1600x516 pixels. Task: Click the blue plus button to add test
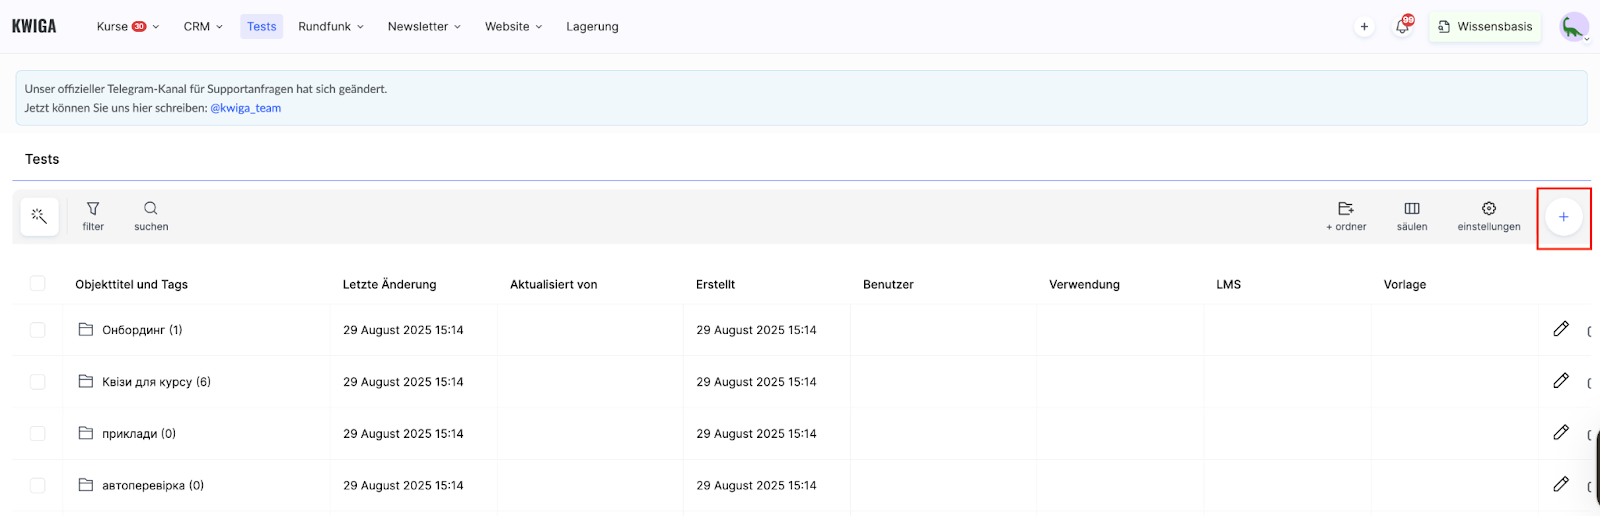[1563, 217]
